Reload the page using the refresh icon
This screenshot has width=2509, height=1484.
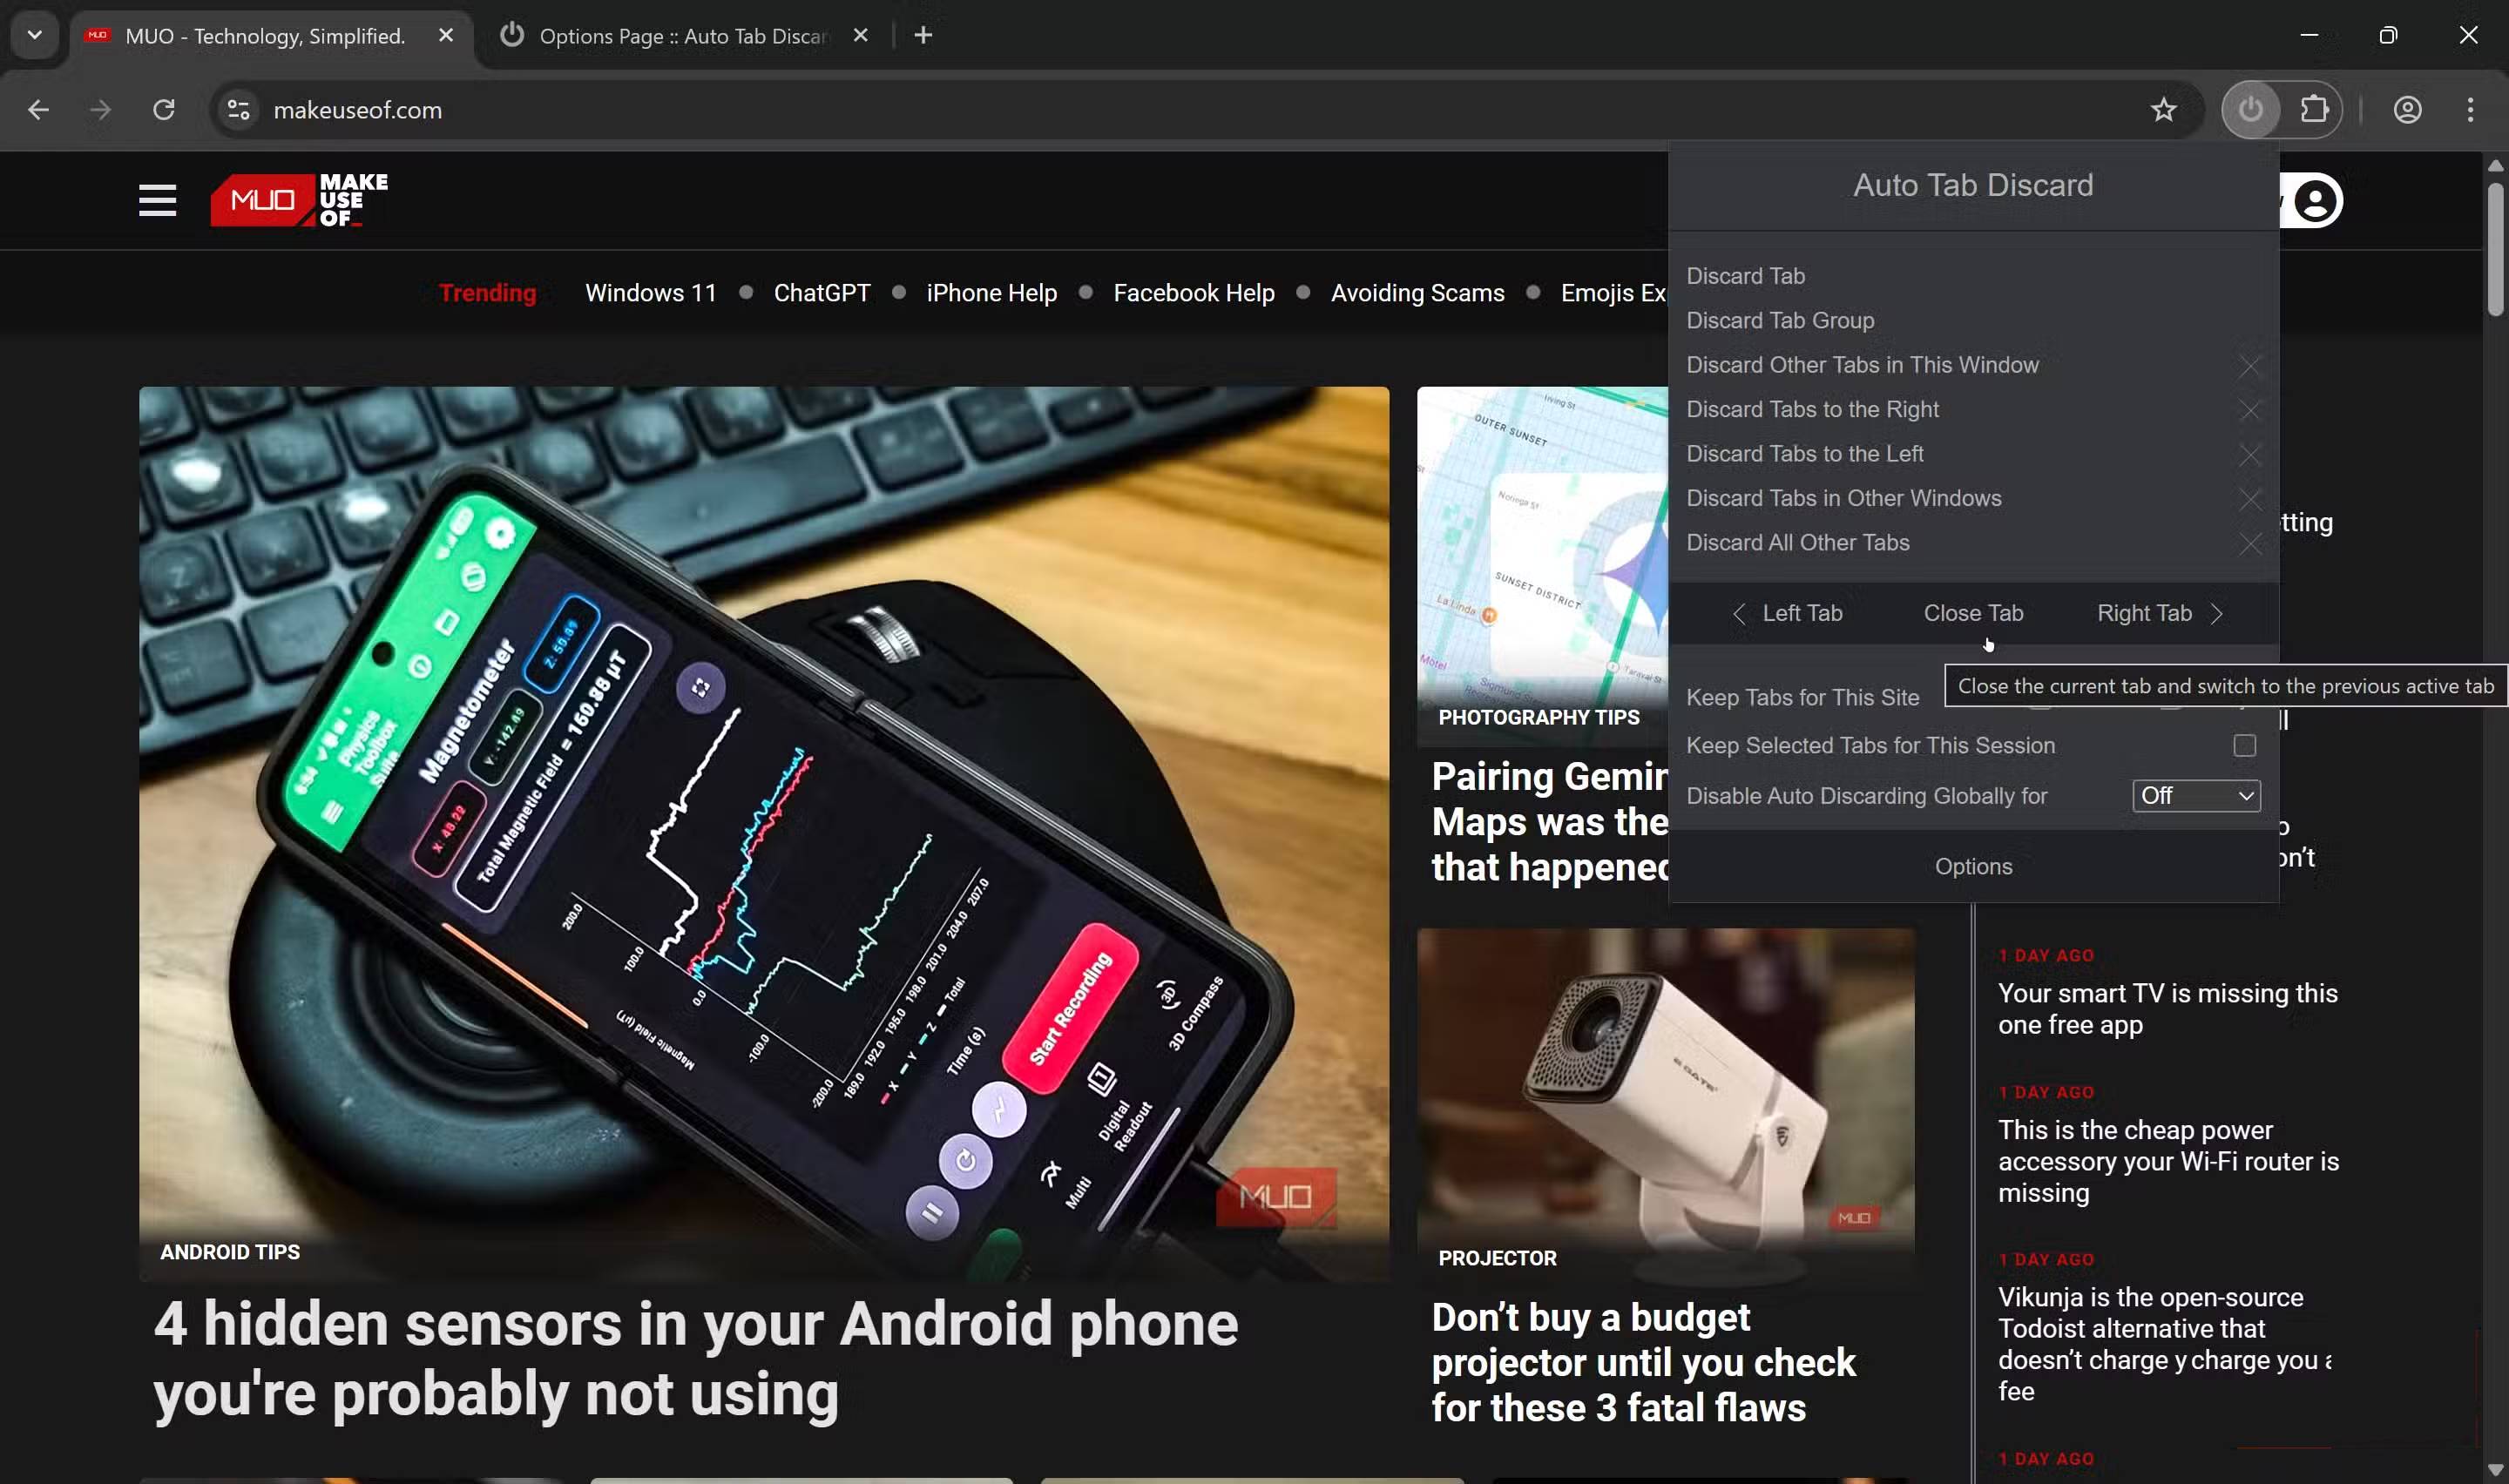click(x=164, y=110)
